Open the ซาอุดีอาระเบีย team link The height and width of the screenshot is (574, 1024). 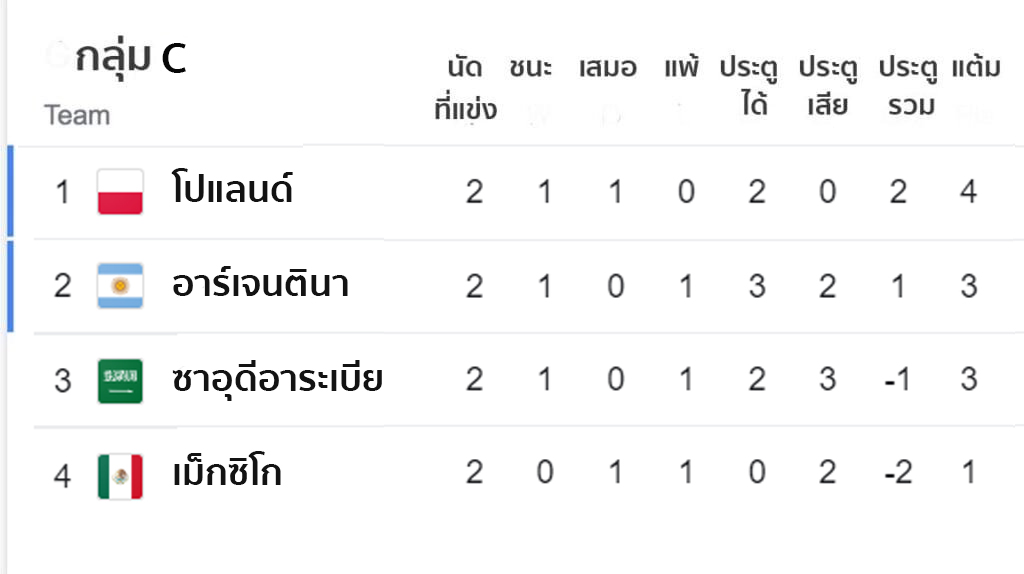[277, 379]
